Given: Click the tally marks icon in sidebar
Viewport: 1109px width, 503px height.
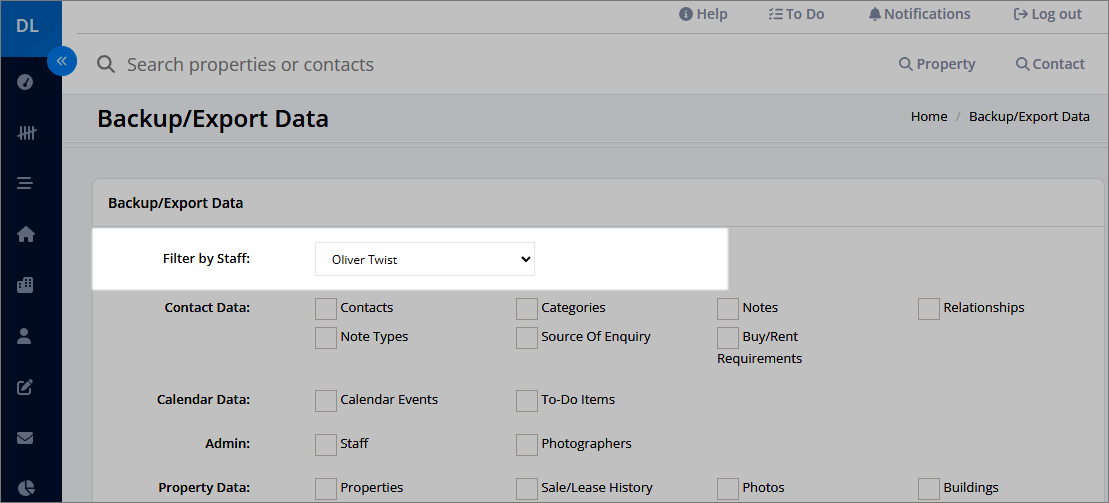Looking at the screenshot, I should [x=25, y=132].
